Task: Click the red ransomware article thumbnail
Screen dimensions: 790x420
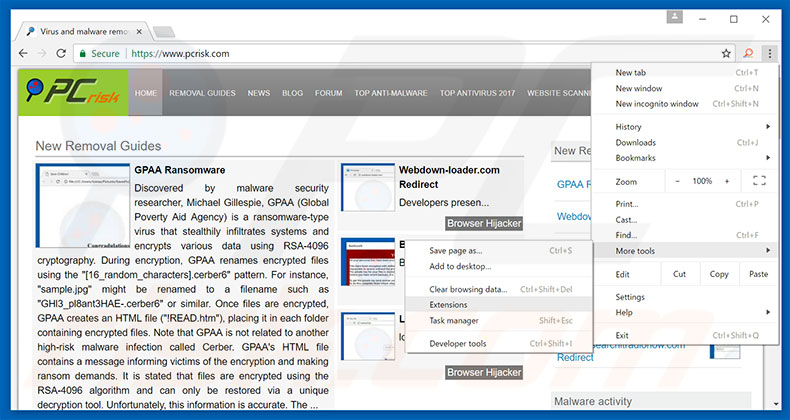Action: click(368, 262)
